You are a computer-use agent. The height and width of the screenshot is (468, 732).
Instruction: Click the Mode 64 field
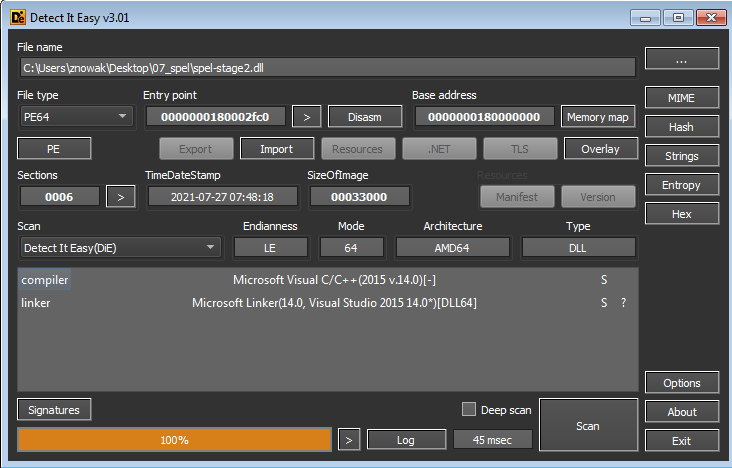tap(352, 248)
